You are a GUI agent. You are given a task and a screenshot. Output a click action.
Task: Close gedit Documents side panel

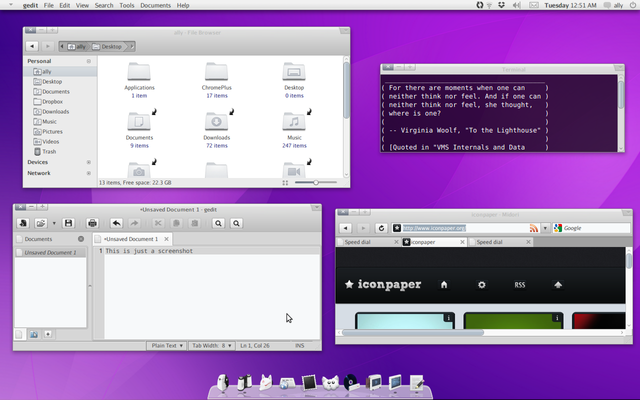coord(81,239)
